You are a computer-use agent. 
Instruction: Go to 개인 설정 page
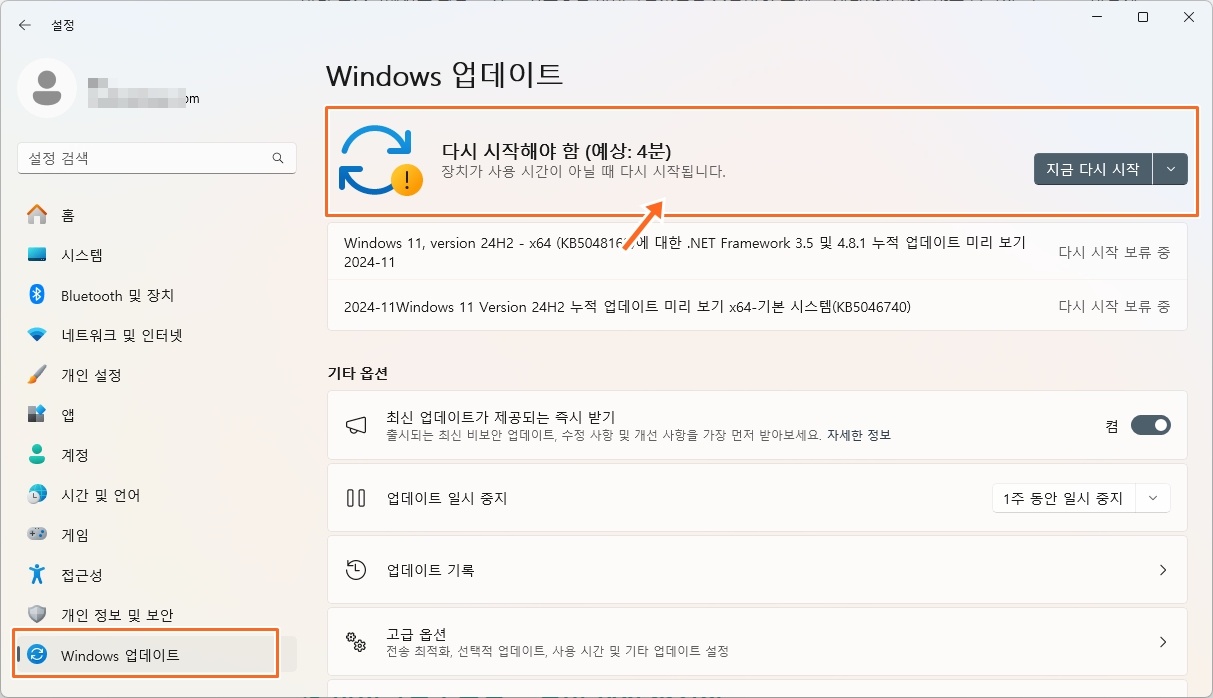pyautogui.click(x=157, y=375)
